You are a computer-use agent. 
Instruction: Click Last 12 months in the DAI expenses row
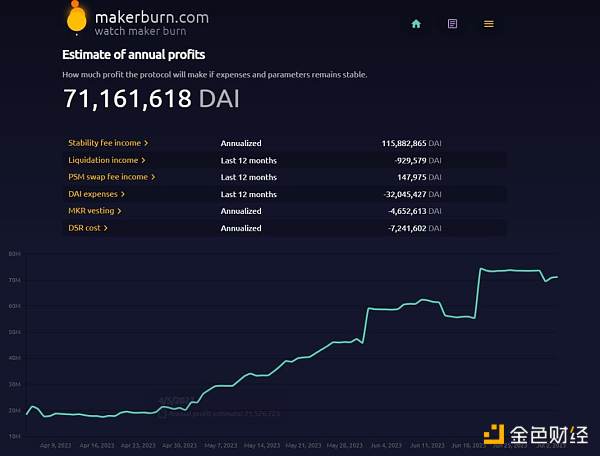[x=249, y=194]
